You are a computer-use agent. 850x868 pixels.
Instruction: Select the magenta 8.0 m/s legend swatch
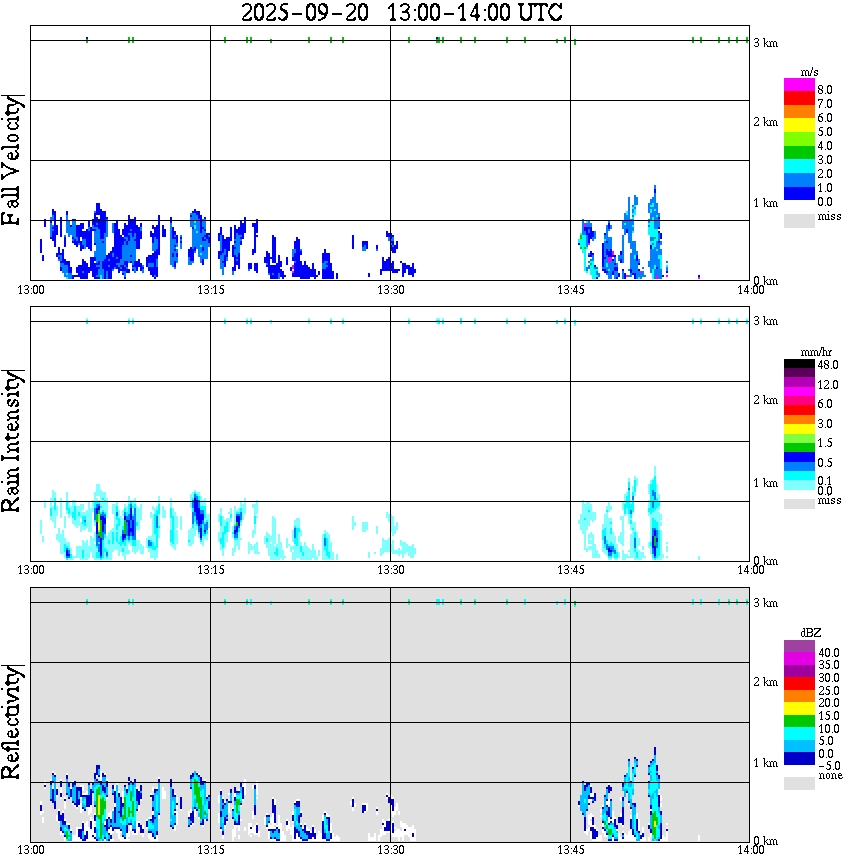click(799, 85)
